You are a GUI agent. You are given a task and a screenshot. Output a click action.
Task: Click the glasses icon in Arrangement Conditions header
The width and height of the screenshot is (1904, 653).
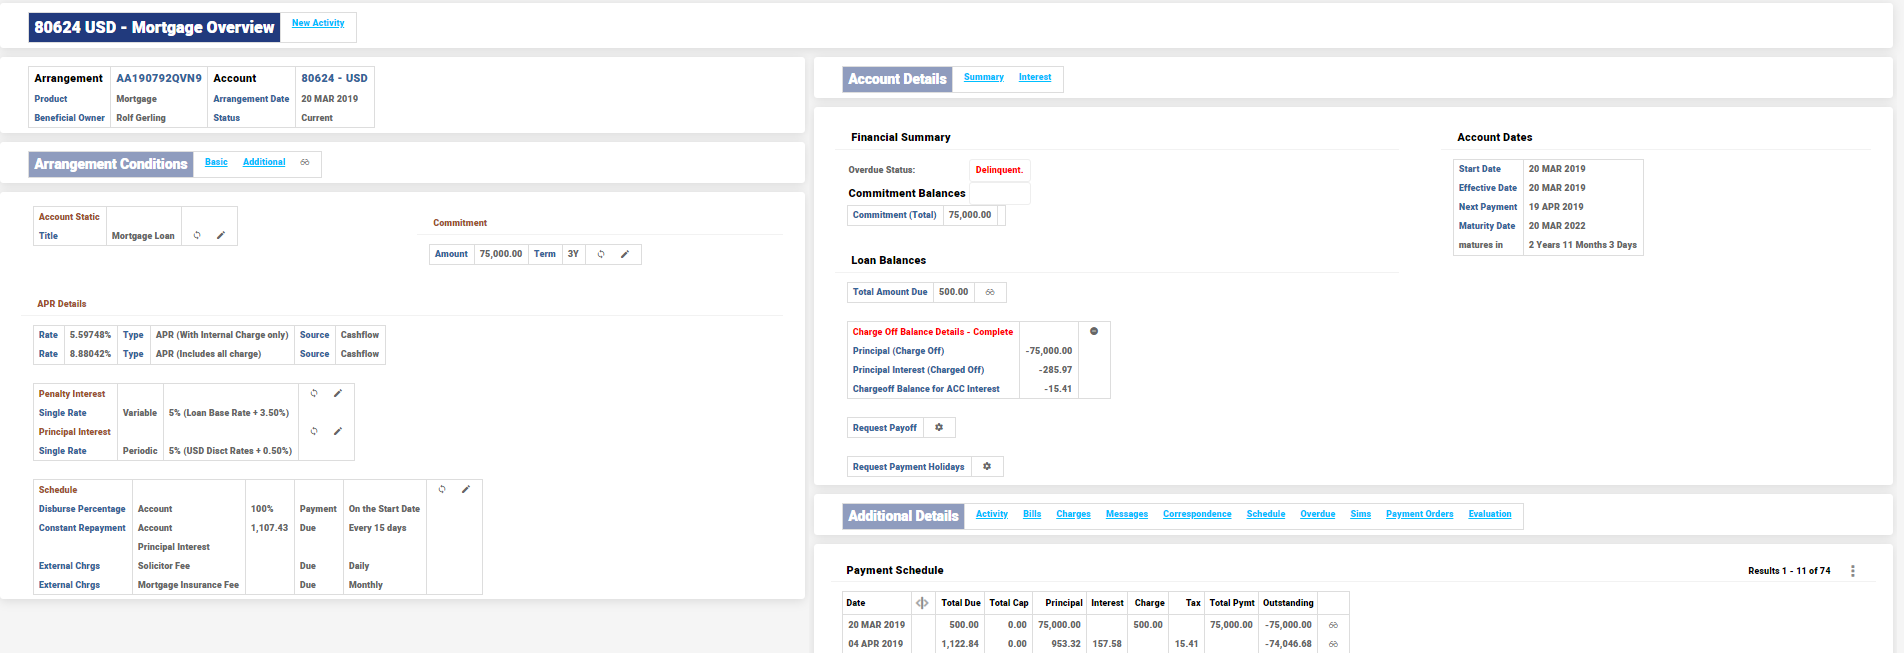click(x=305, y=162)
